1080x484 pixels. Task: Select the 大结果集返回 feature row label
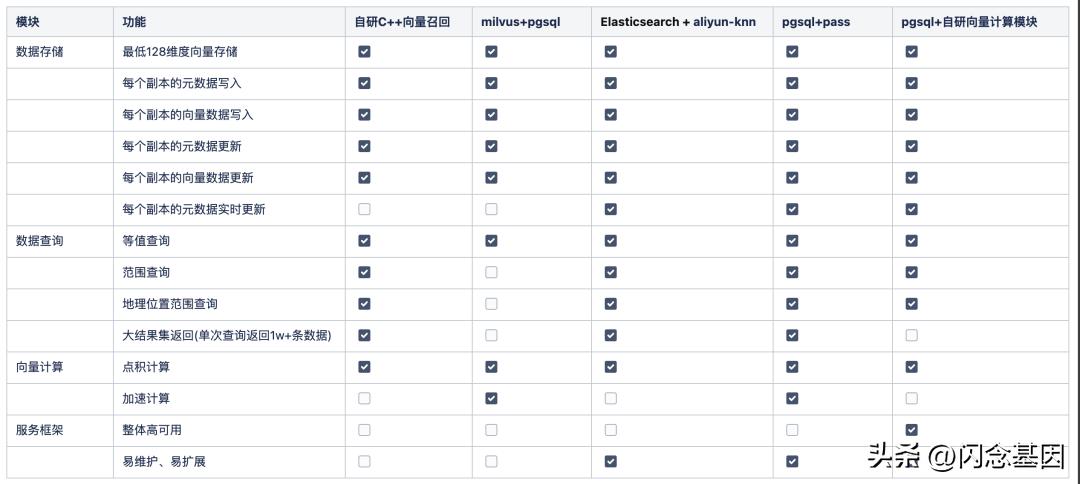tap(226, 335)
